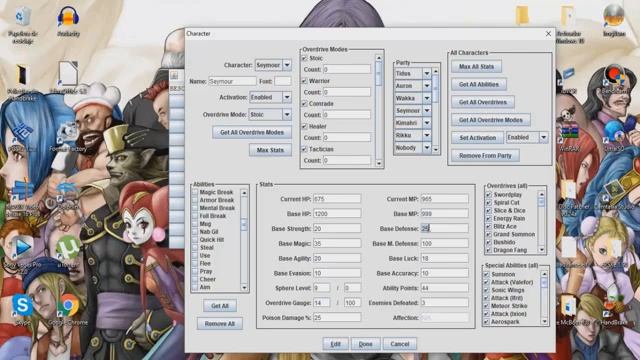640x360 pixels.
Task: Click the Base Strength field
Action: 337,229
